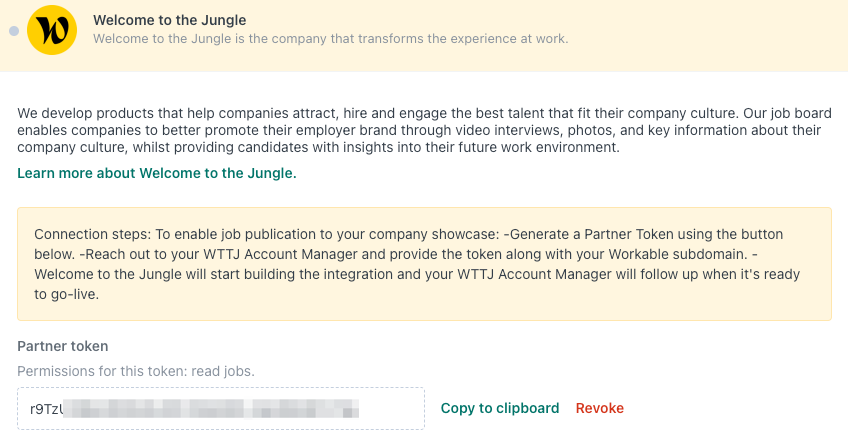Copy the partner token to clipboard
Image resolution: width=848 pixels, height=445 pixels.
tap(500, 408)
